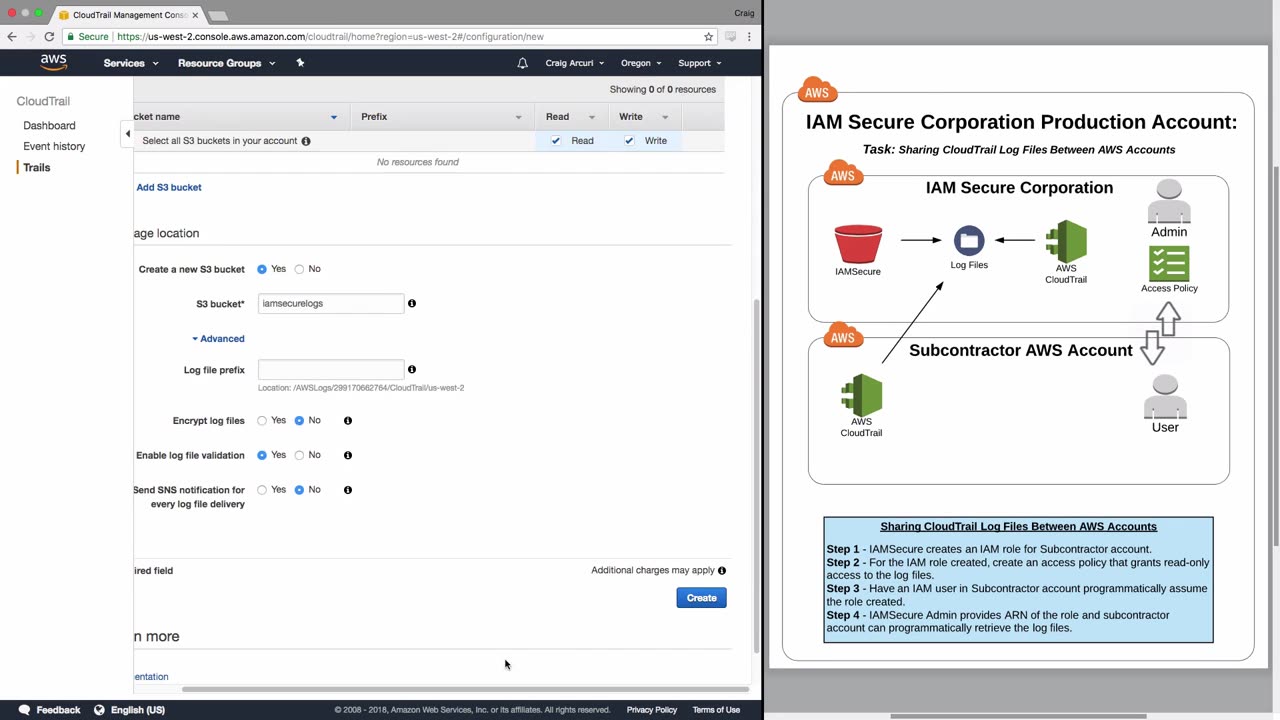Viewport: 1280px width, 720px height.
Task: Select No for Create a new S3 bucket
Action: point(299,269)
